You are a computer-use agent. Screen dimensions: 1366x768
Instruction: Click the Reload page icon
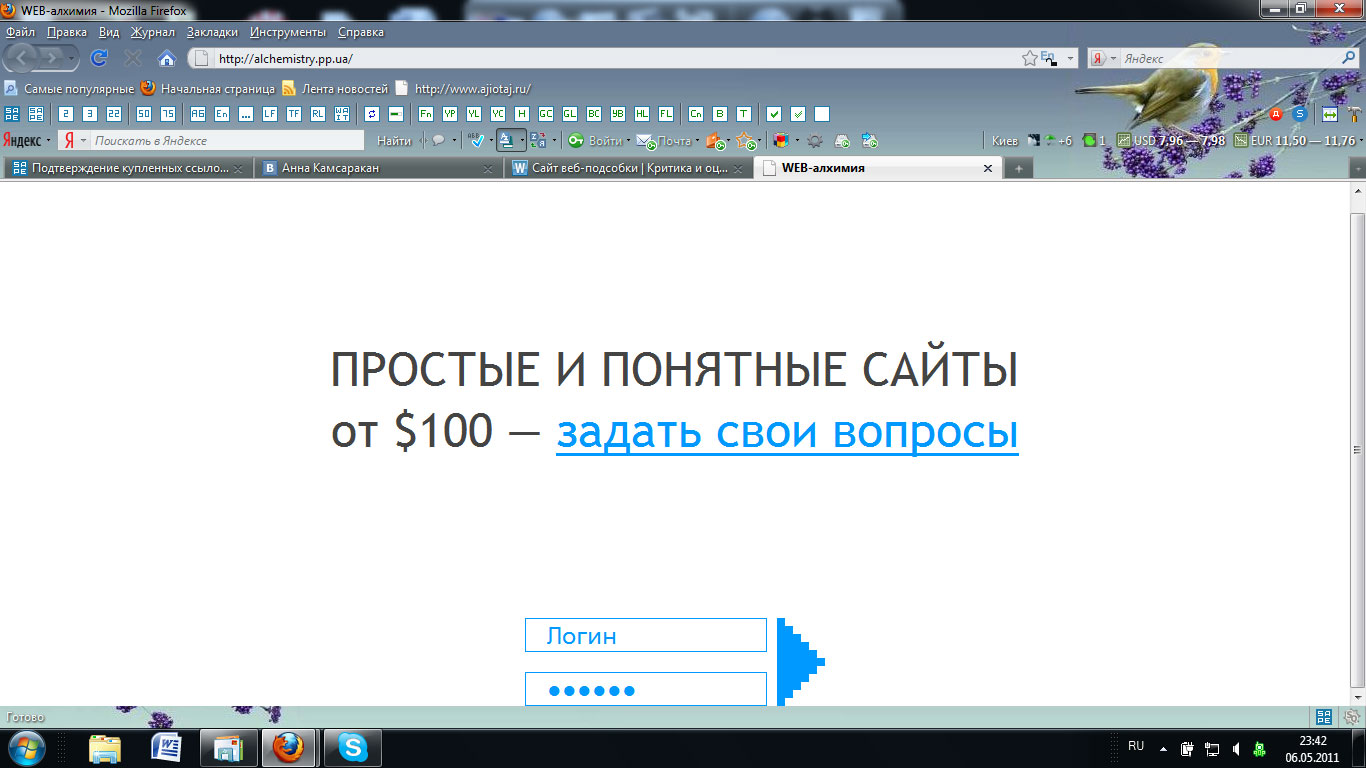click(x=99, y=58)
